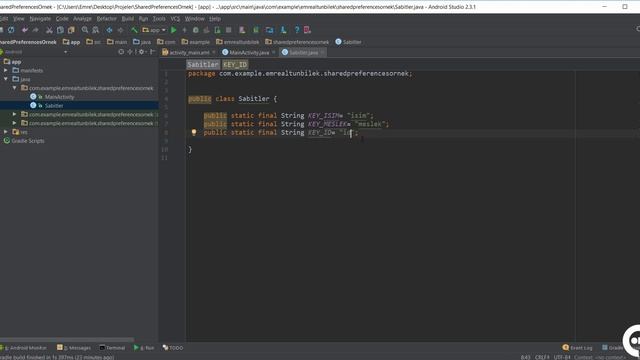This screenshot has width=640, height=360.
Task: Click the hide project panel icon
Action: point(153,52)
